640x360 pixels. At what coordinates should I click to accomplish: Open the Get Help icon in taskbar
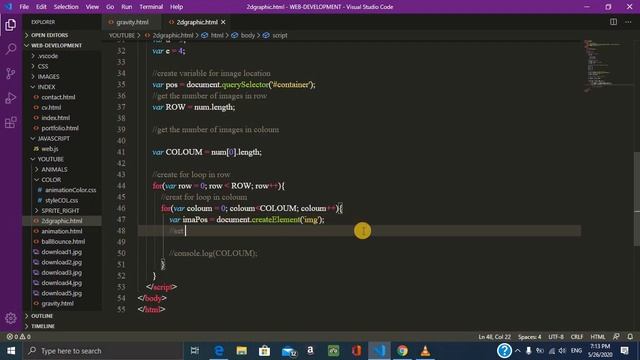504,351
